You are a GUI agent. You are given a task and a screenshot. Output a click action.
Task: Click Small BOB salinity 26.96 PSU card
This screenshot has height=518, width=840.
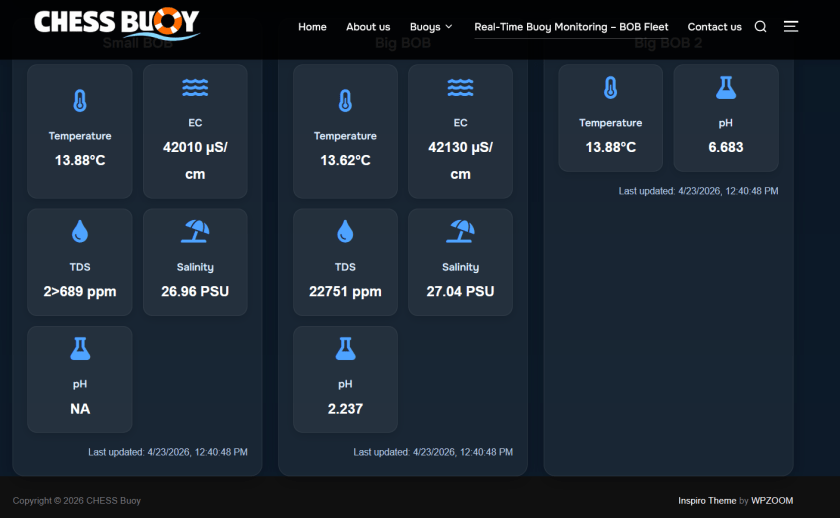click(195, 262)
